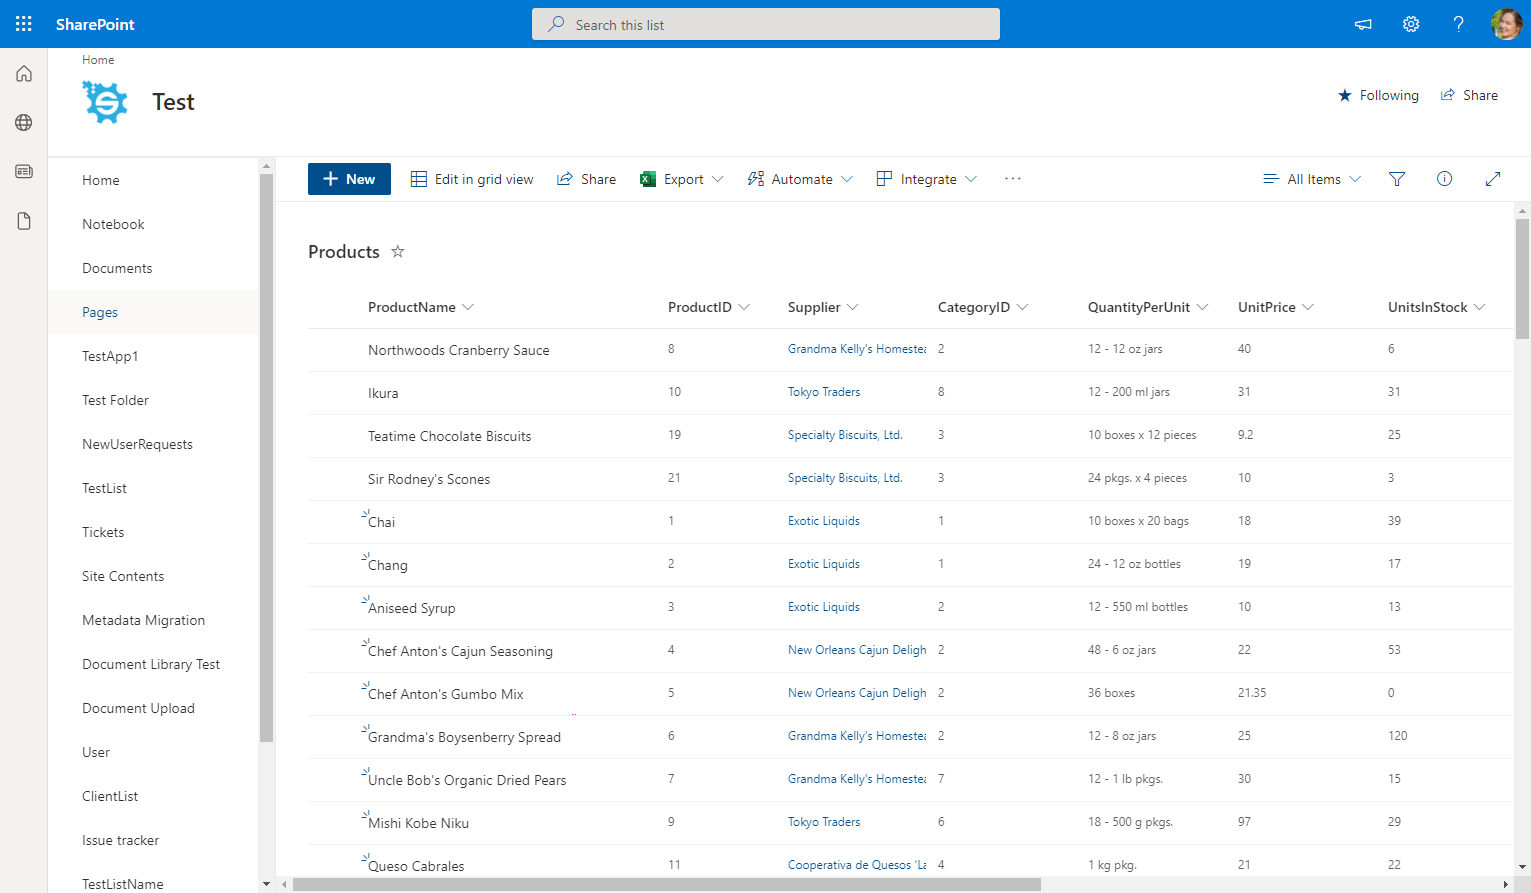Open the Help question mark icon
This screenshot has height=893, width=1531.
coord(1459,24)
